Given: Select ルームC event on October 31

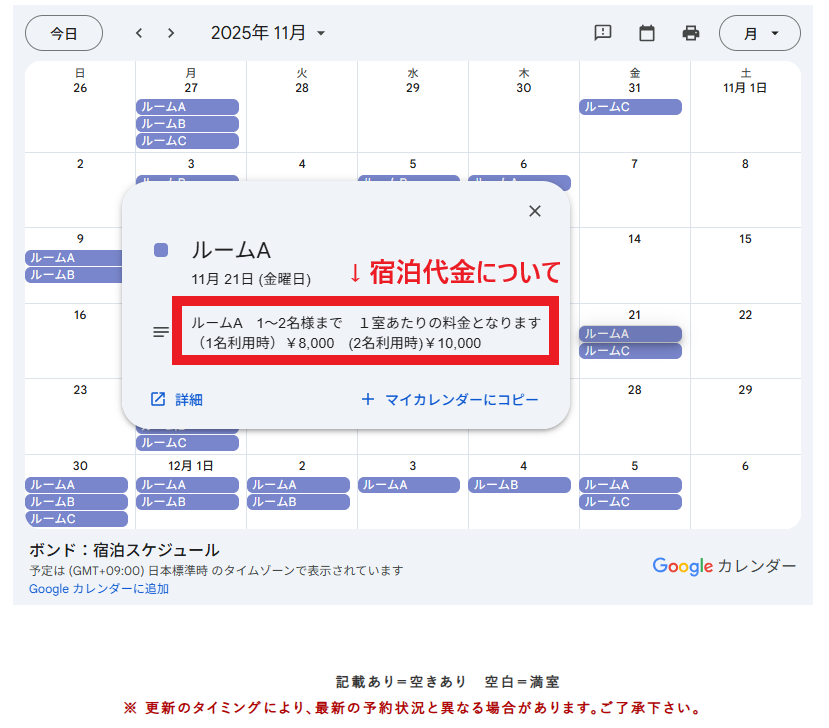Looking at the screenshot, I should [630, 107].
